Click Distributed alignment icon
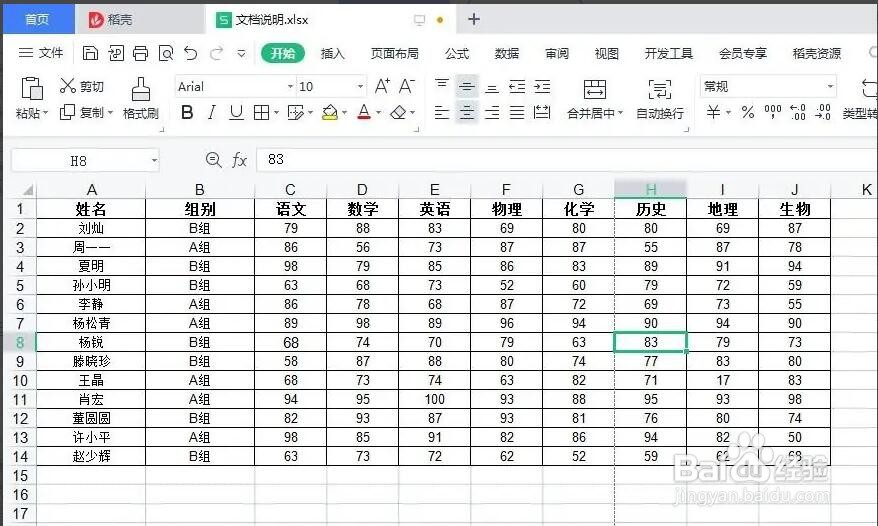 point(542,113)
